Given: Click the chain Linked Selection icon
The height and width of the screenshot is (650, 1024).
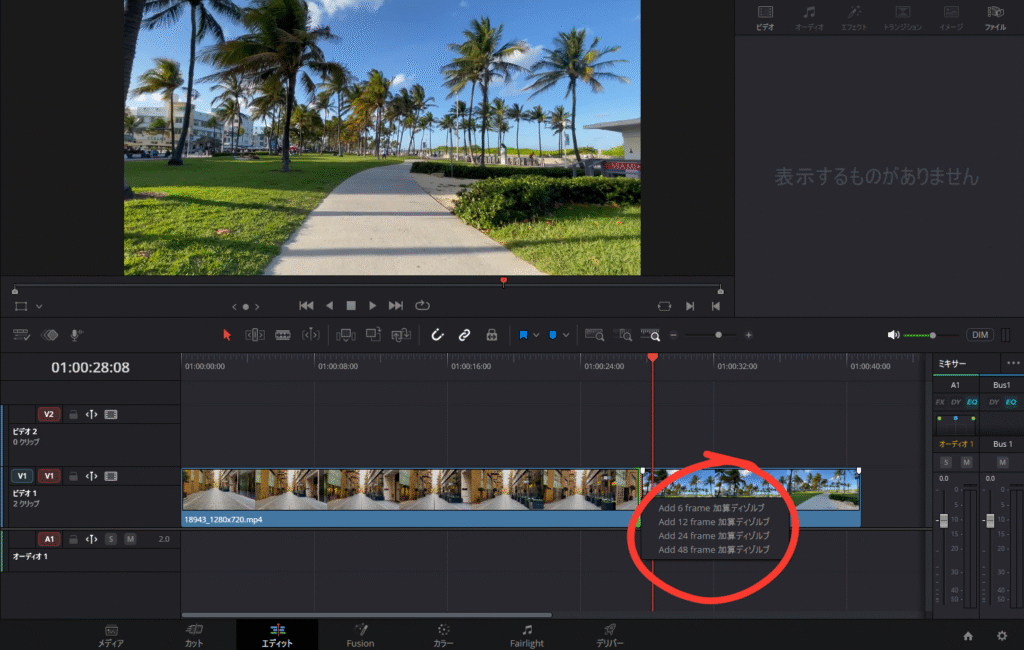Looking at the screenshot, I should 464,335.
